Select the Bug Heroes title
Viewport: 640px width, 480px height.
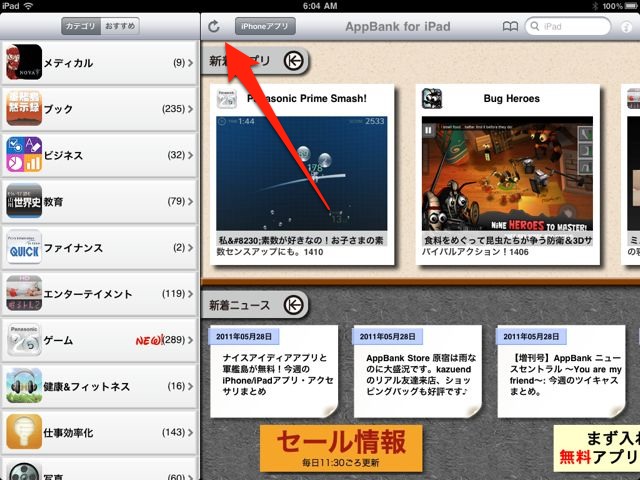[x=511, y=98]
